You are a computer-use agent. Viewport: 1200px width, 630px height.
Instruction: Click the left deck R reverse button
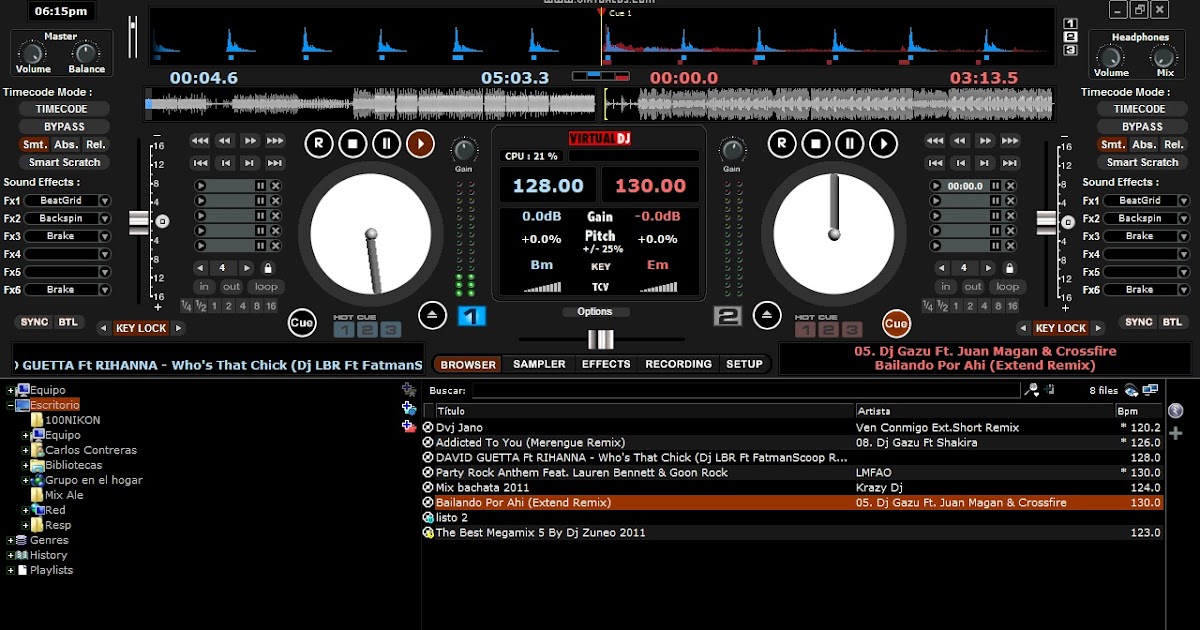point(318,144)
